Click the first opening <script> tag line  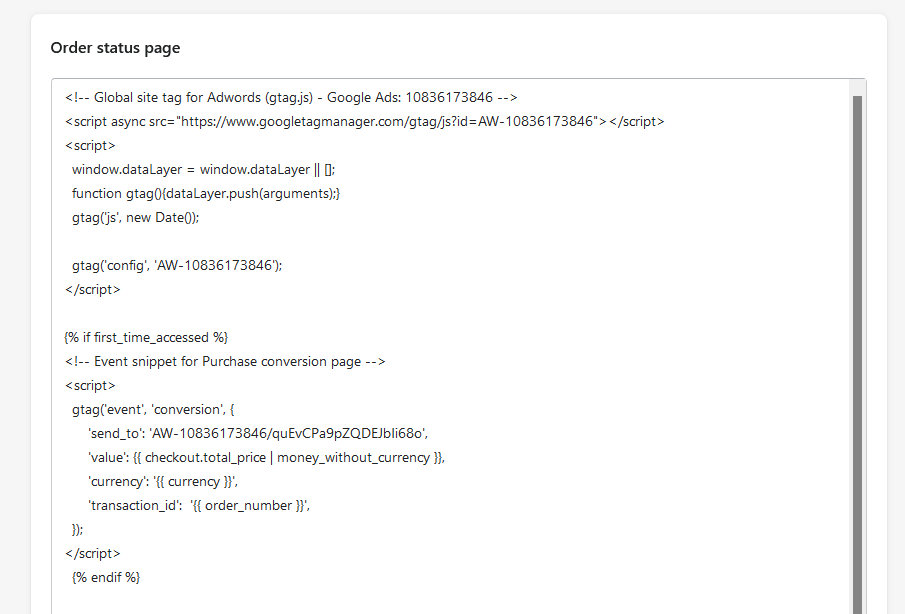(90, 145)
